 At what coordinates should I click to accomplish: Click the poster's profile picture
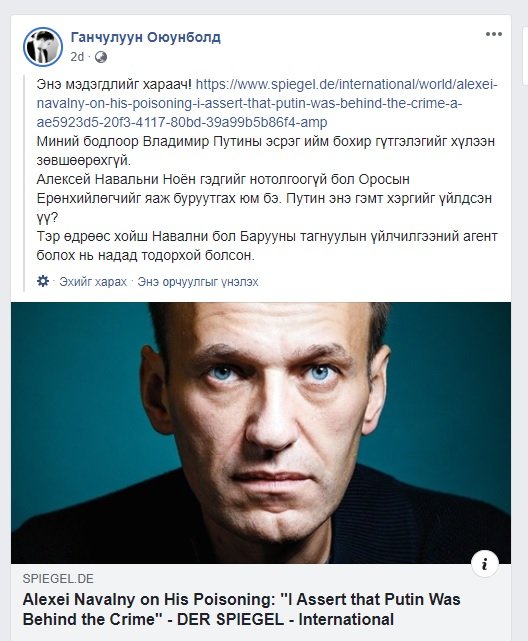coord(43,47)
